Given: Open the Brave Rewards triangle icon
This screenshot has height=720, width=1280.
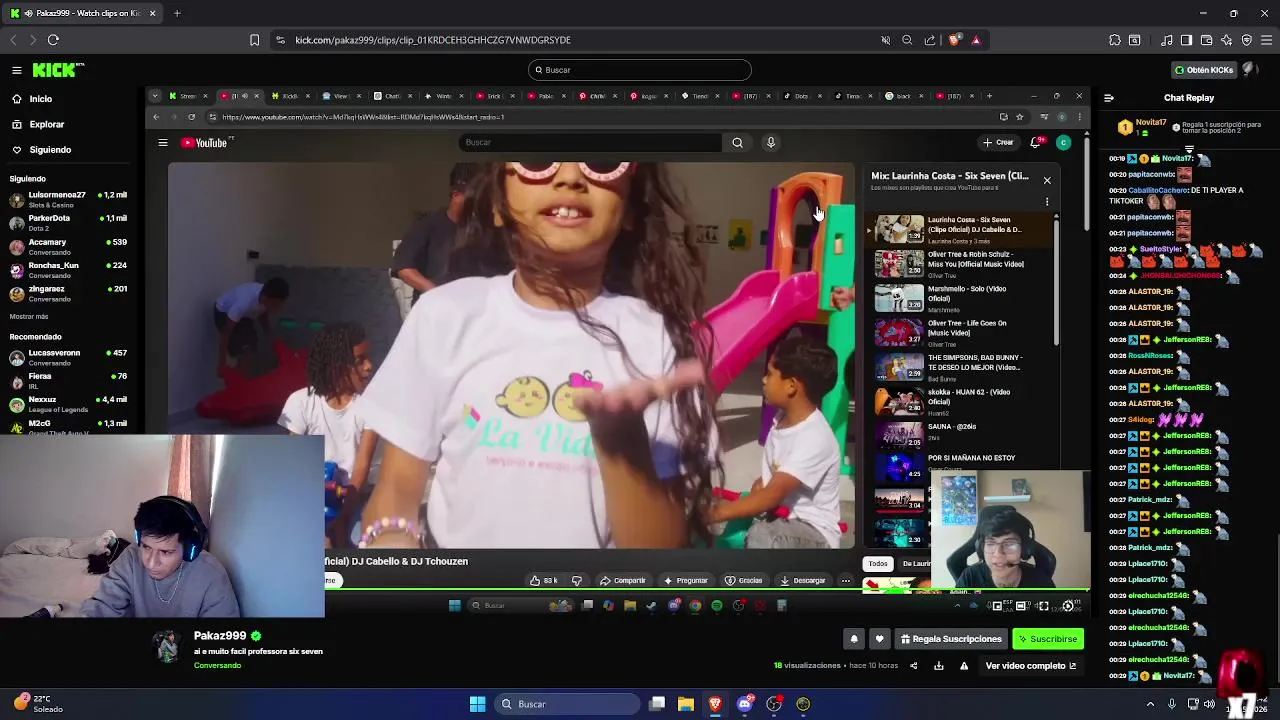Looking at the screenshot, I should (x=976, y=40).
